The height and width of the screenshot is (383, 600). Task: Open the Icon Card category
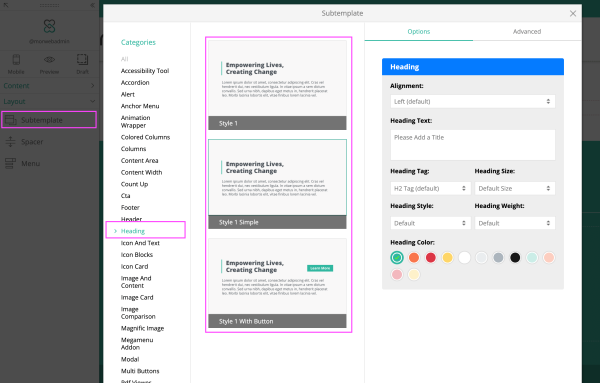pyautogui.click(x=134, y=267)
